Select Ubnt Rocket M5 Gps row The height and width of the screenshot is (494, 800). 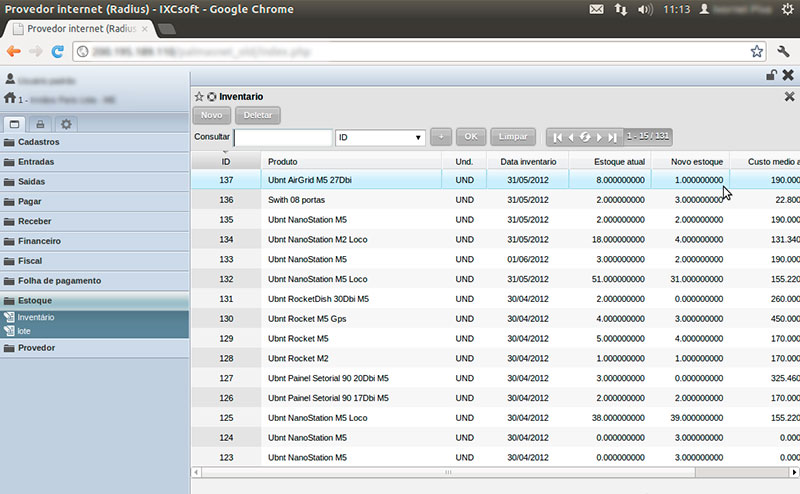[496, 319]
